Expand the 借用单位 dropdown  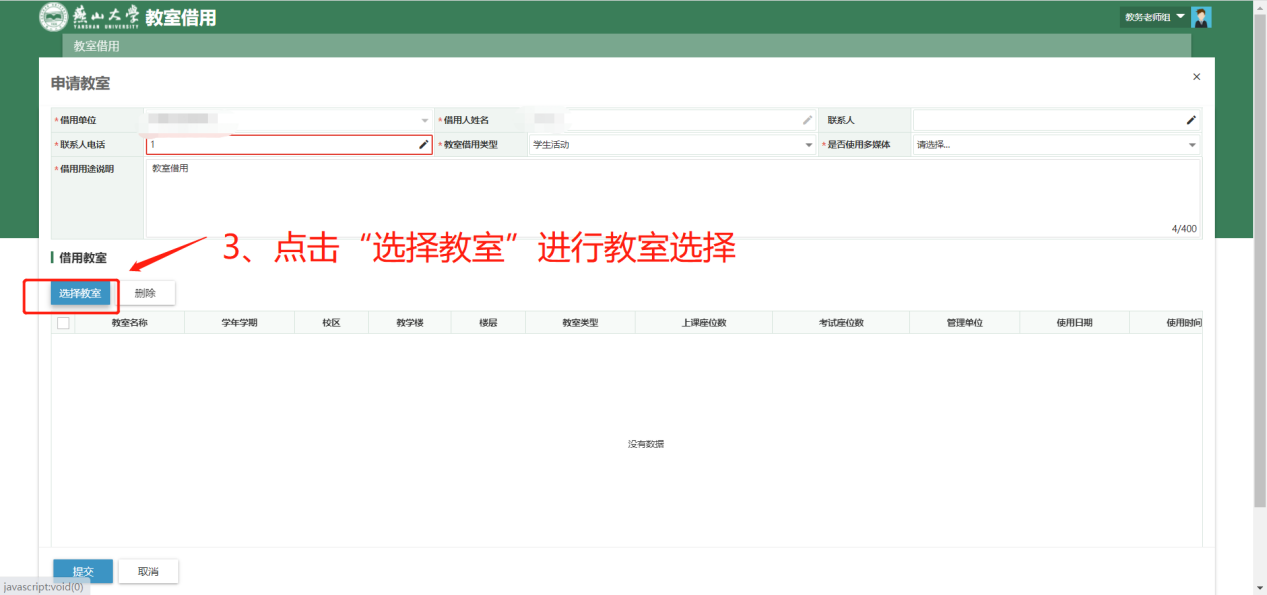tap(424, 120)
